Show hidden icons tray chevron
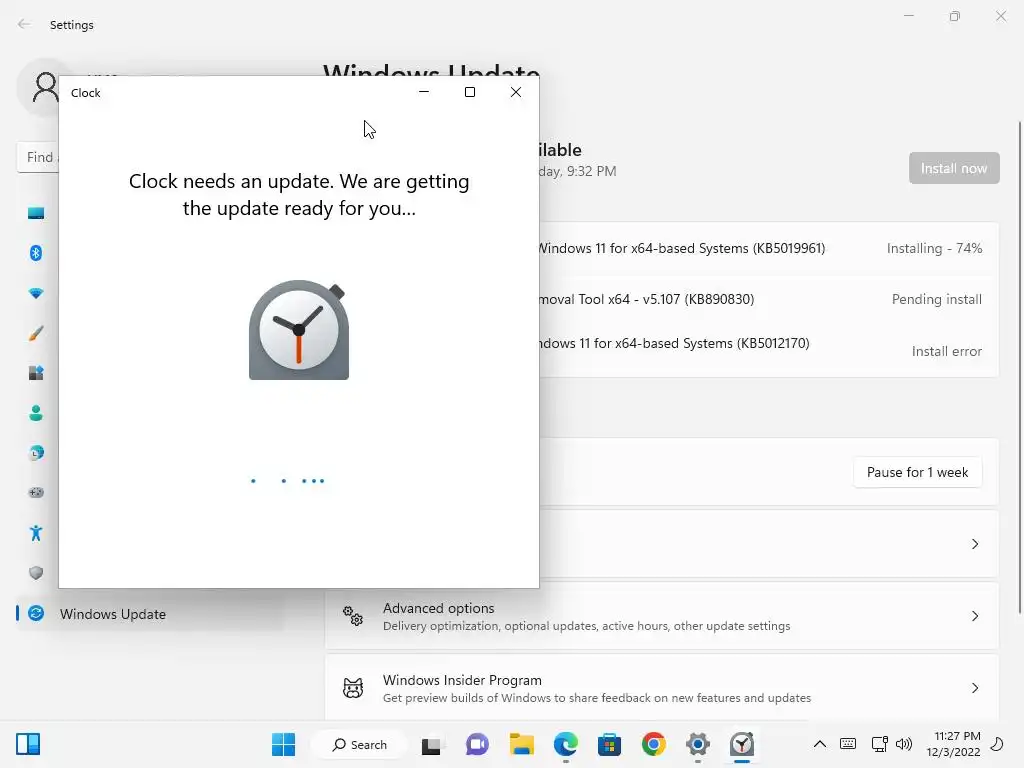The height and width of the screenshot is (768, 1024). click(x=820, y=744)
